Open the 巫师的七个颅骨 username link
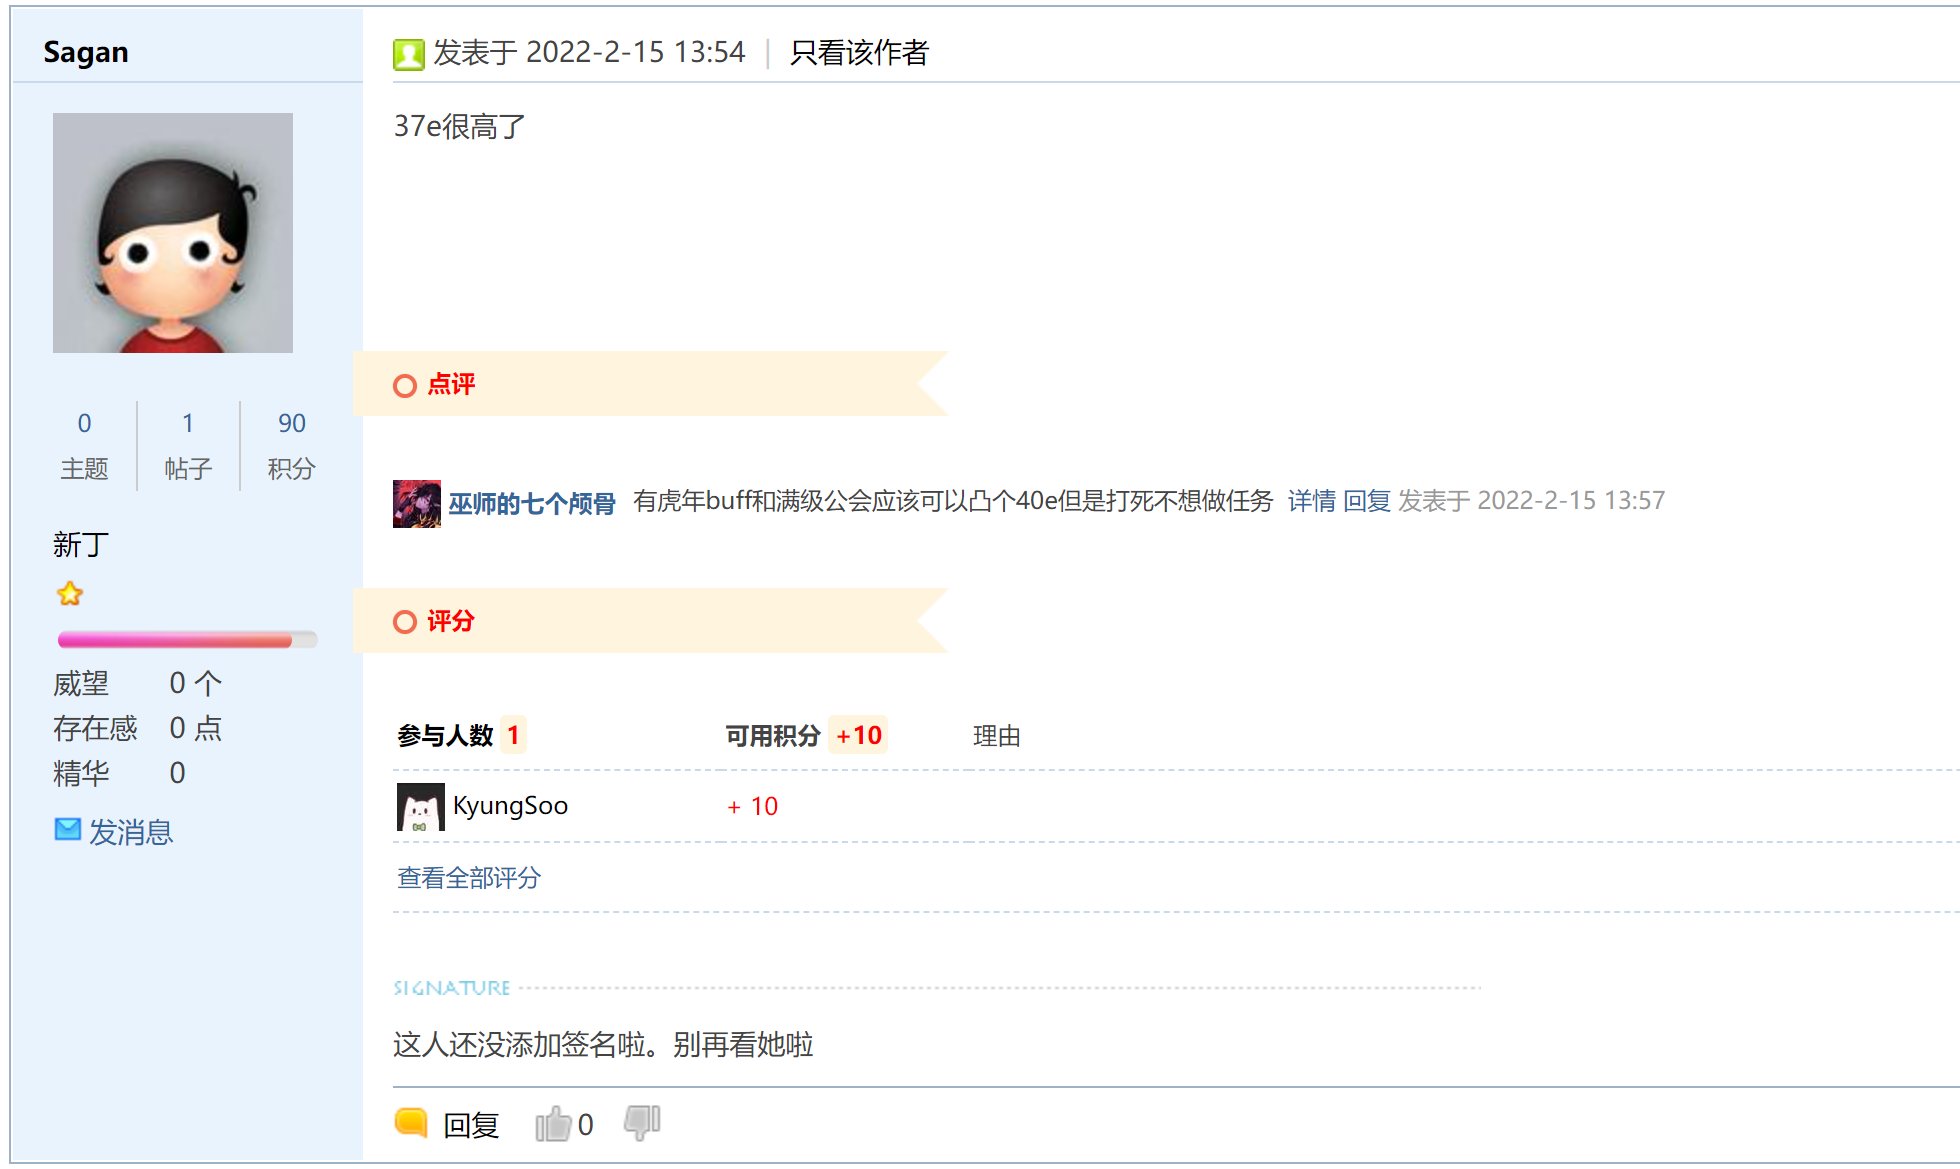Screen dimensions: 1960x1169 (531, 503)
